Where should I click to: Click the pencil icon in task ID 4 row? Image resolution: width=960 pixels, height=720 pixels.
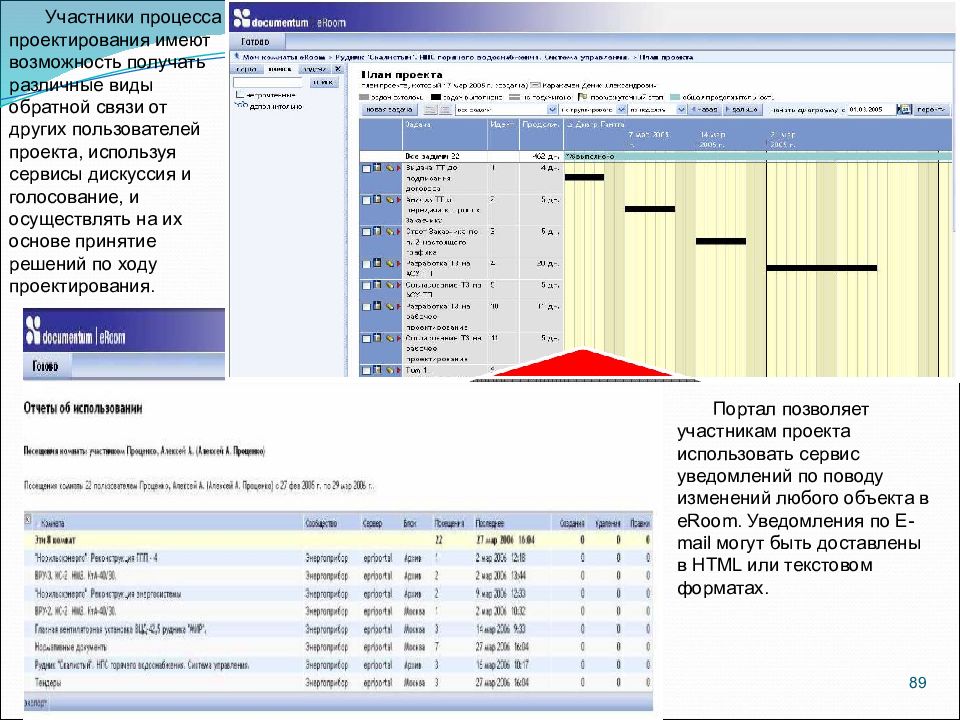[x=388, y=263]
